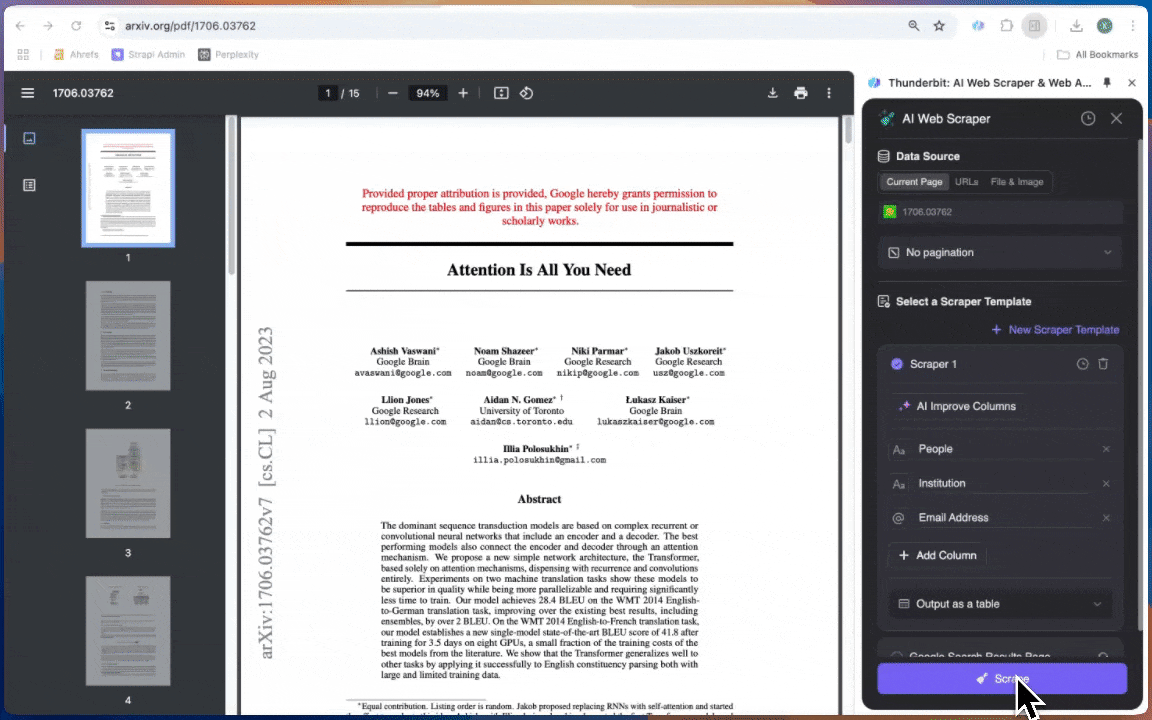This screenshot has height=720, width=1152.
Task: Open the Perplexity bookmark
Action: click(x=228, y=54)
